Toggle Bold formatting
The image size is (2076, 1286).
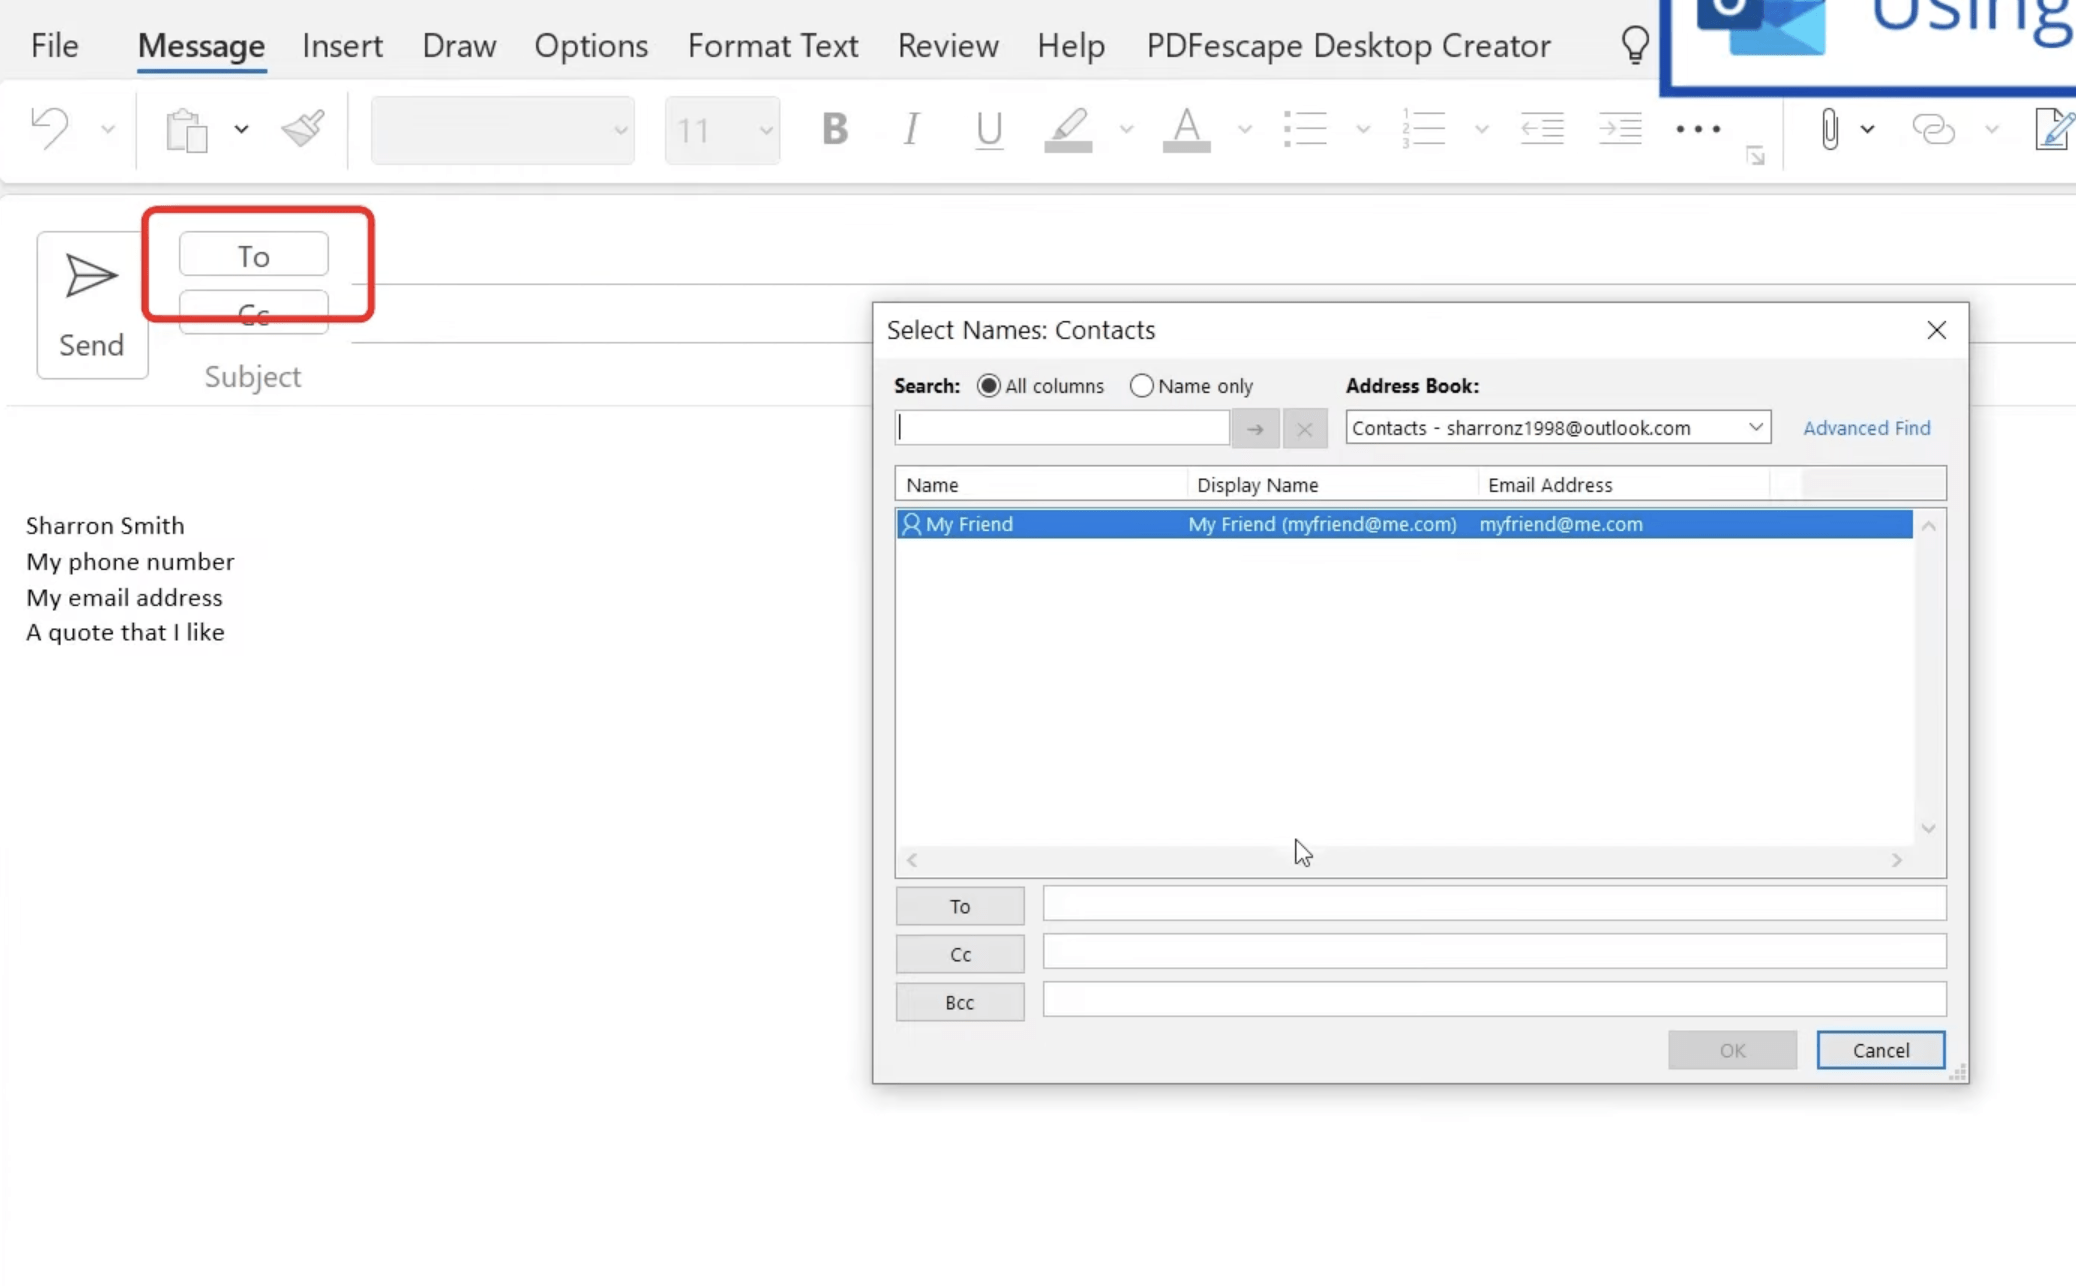(835, 129)
